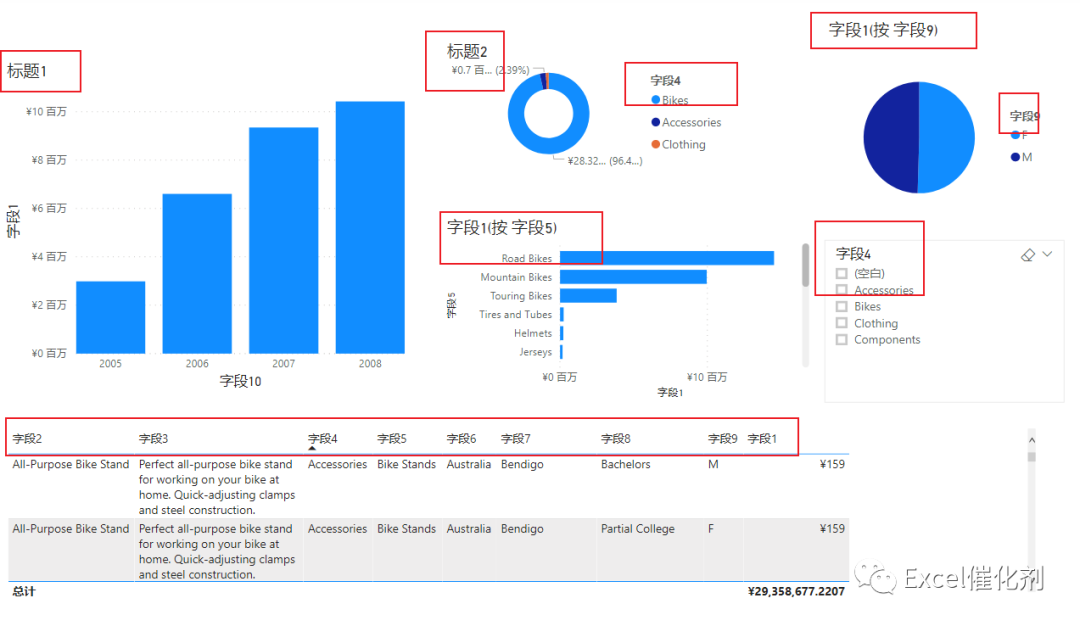The height and width of the screenshot is (626, 1080).
Task: Click the total value ¥29,358,677.2207
Action: [796, 592]
